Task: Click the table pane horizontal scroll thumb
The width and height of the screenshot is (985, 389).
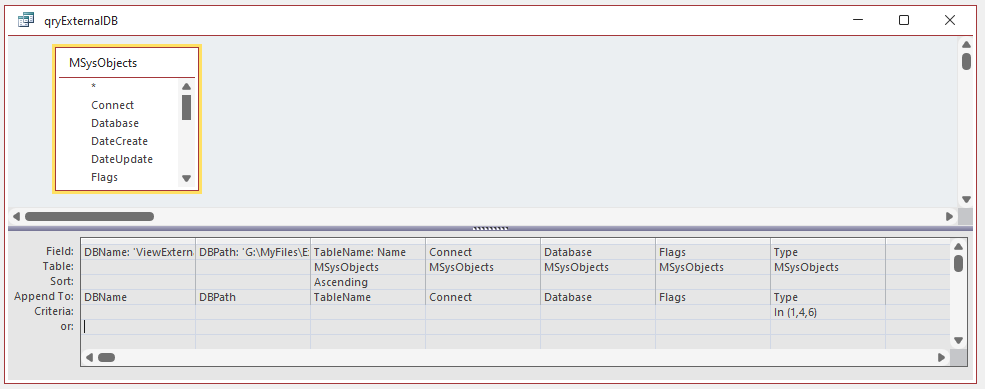Action: [89, 217]
